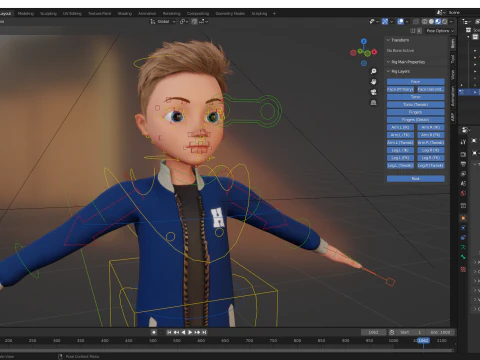
Task: Click the timeline play button
Action: pyautogui.click(x=190, y=332)
